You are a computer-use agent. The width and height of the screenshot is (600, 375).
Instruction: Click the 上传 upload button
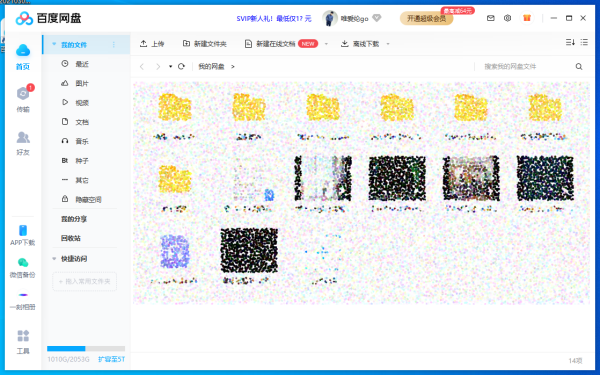[x=152, y=44]
